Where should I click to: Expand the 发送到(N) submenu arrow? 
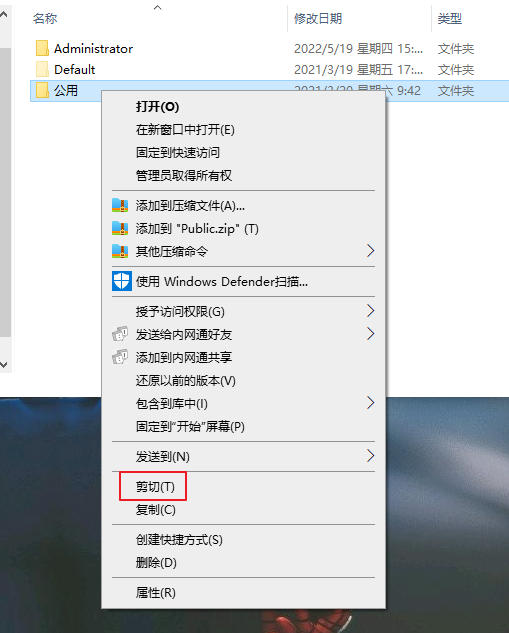[370, 456]
